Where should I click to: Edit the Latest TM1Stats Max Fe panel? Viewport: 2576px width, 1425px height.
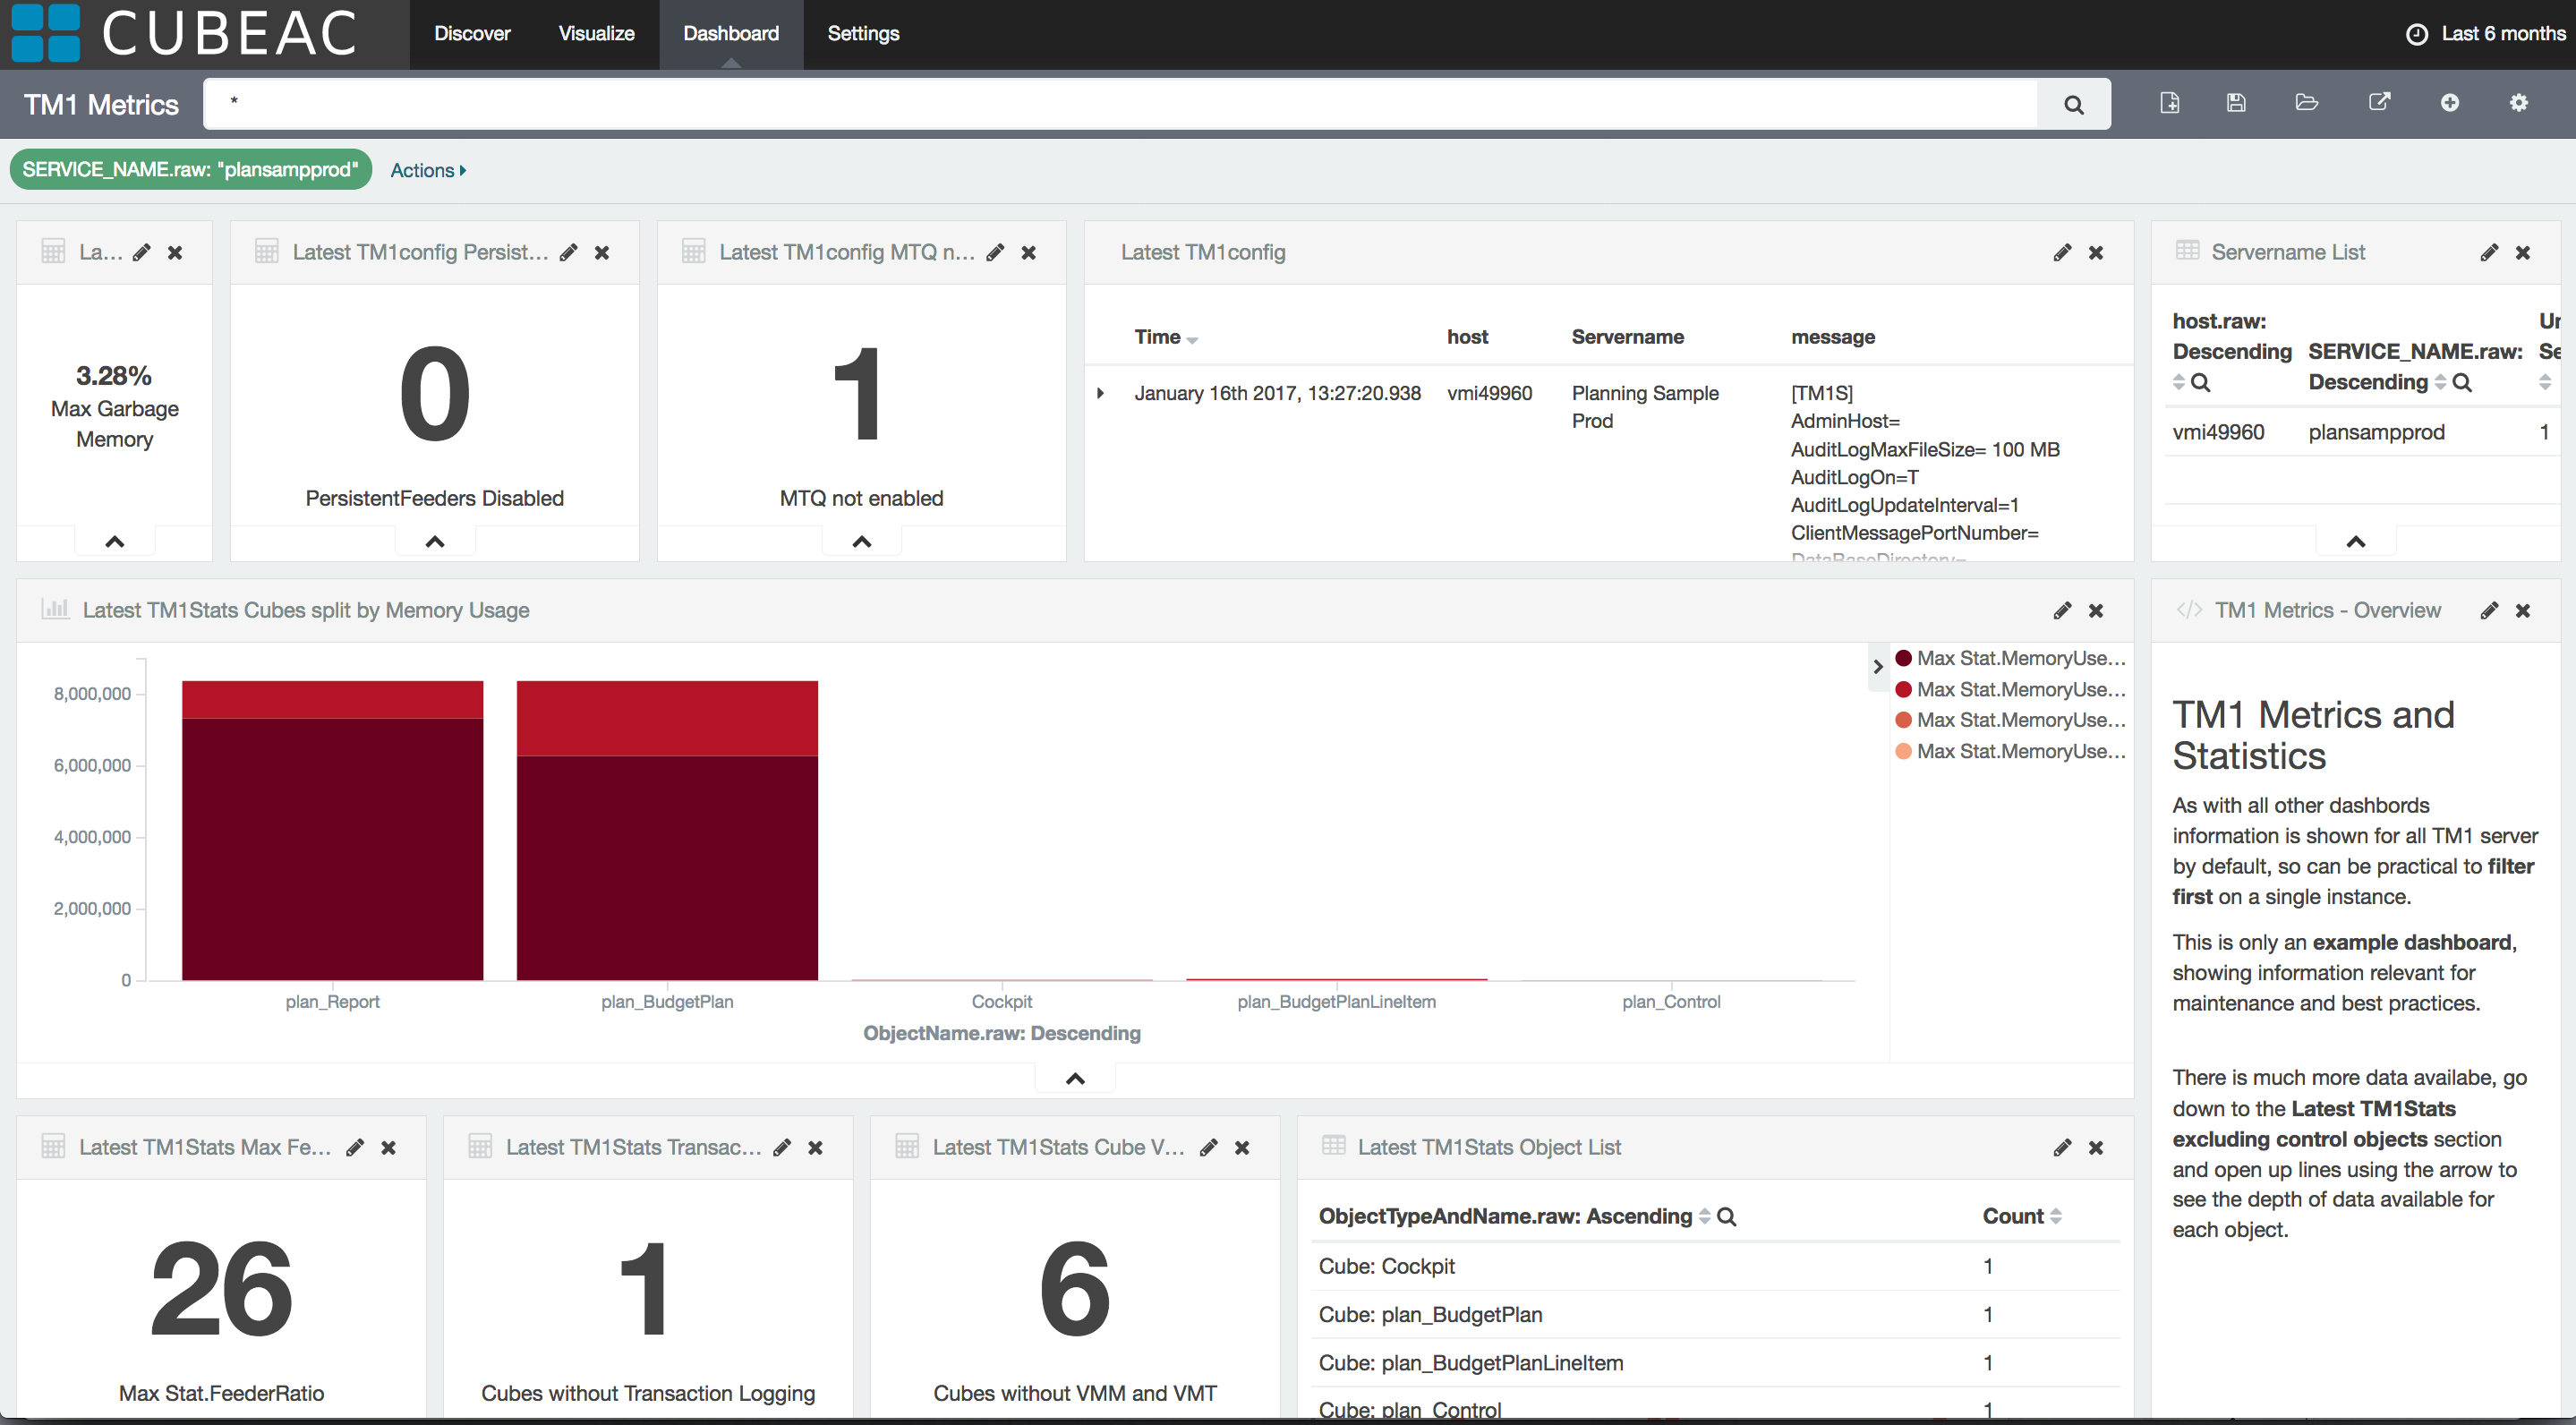pyautogui.click(x=355, y=1148)
